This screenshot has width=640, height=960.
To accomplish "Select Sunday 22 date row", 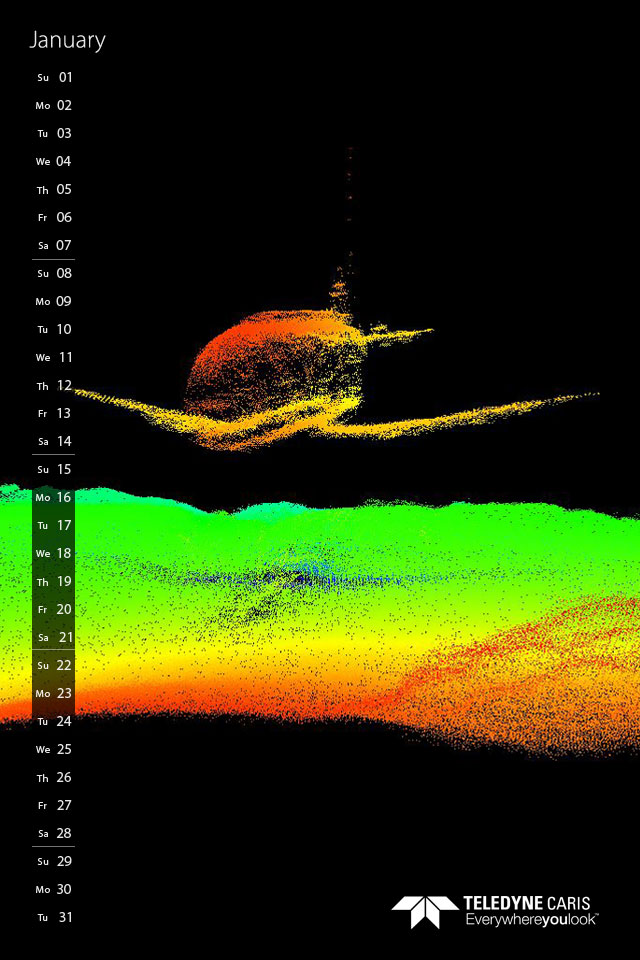I will [x=54, y=666].
